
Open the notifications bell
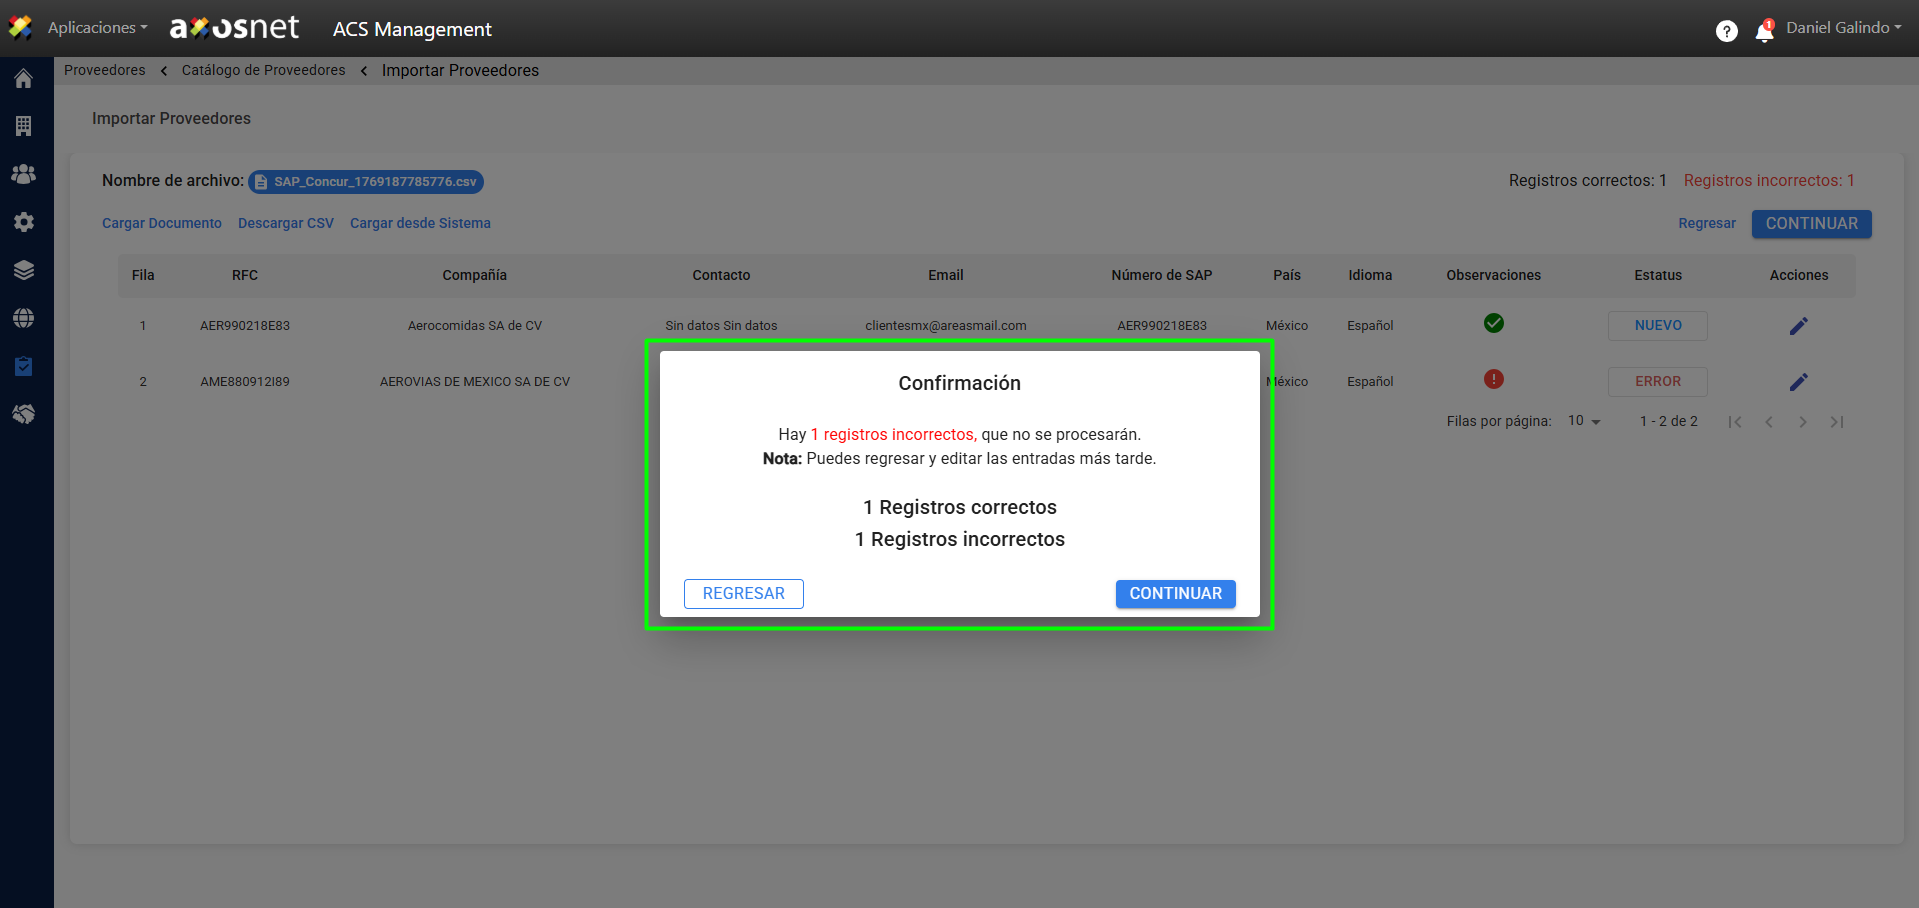pos(1764,32)
